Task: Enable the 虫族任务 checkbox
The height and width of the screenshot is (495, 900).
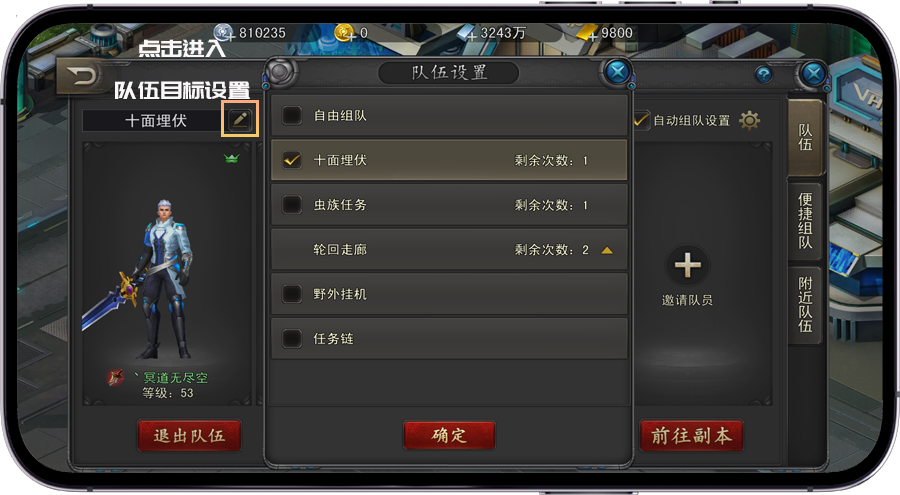Action: pyautogui.click(x=292, y=204)
